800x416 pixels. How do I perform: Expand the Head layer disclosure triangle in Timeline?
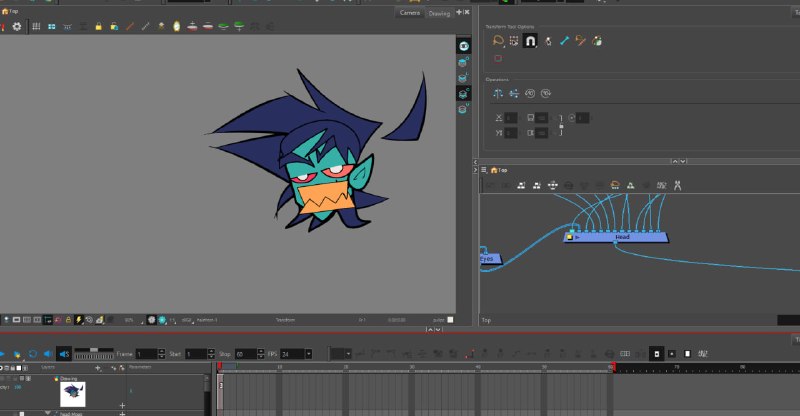tap(48, 413)
